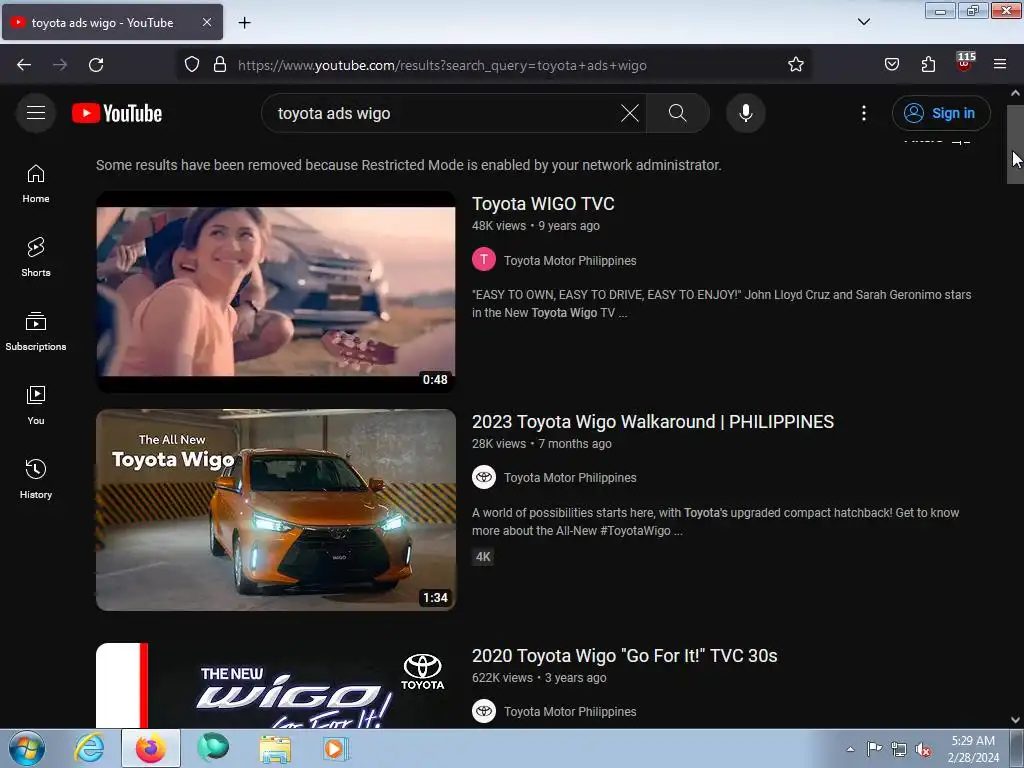Click the page scrollbar thumb

click(1015, 144)
